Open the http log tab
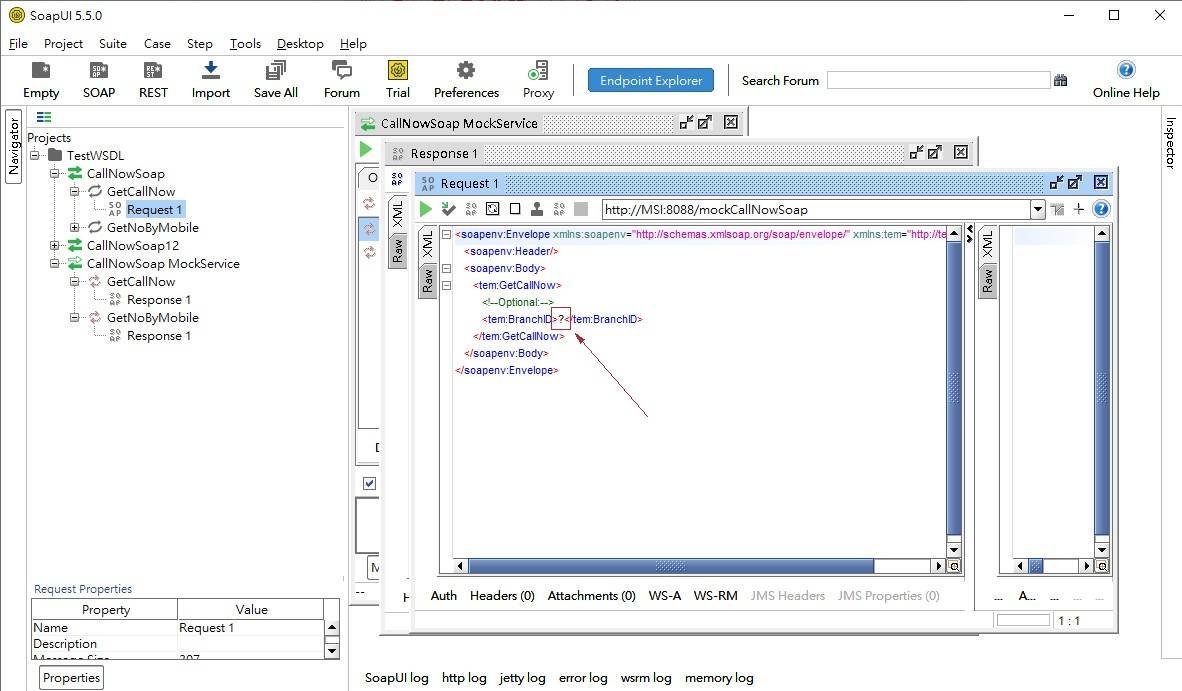 pos(464,677)
